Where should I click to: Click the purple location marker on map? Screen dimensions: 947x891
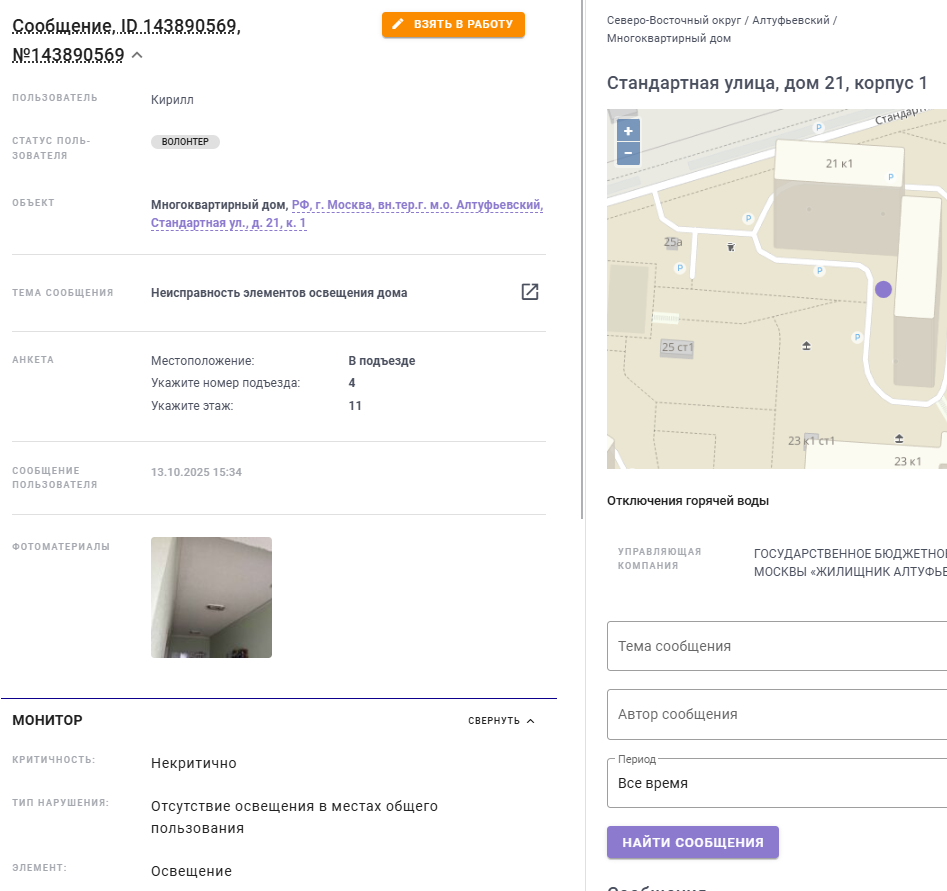click(x=883, y=289)
